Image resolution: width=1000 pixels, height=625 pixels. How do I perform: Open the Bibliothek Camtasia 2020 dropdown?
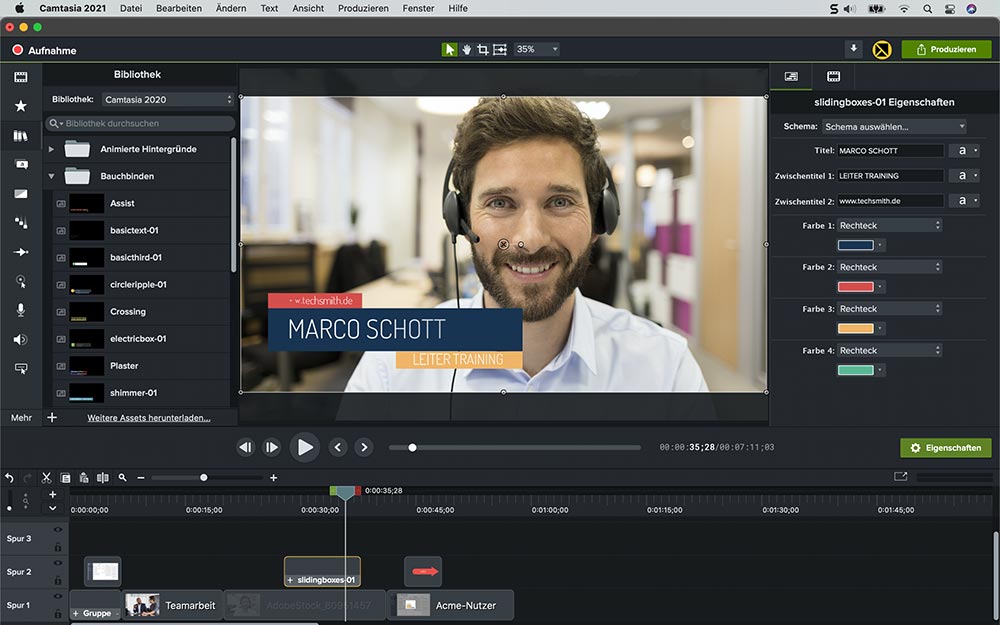[x=168, y=99]
